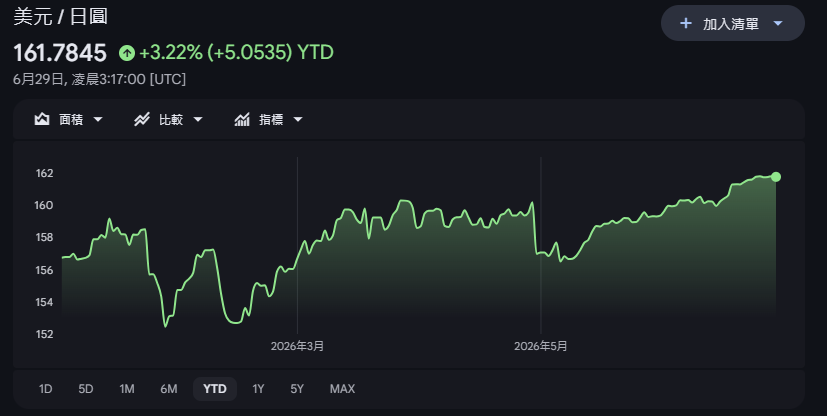The height and width of the screenshot is (416, 827).
Task: Select the 1Y time range
Action: point(258,389)
